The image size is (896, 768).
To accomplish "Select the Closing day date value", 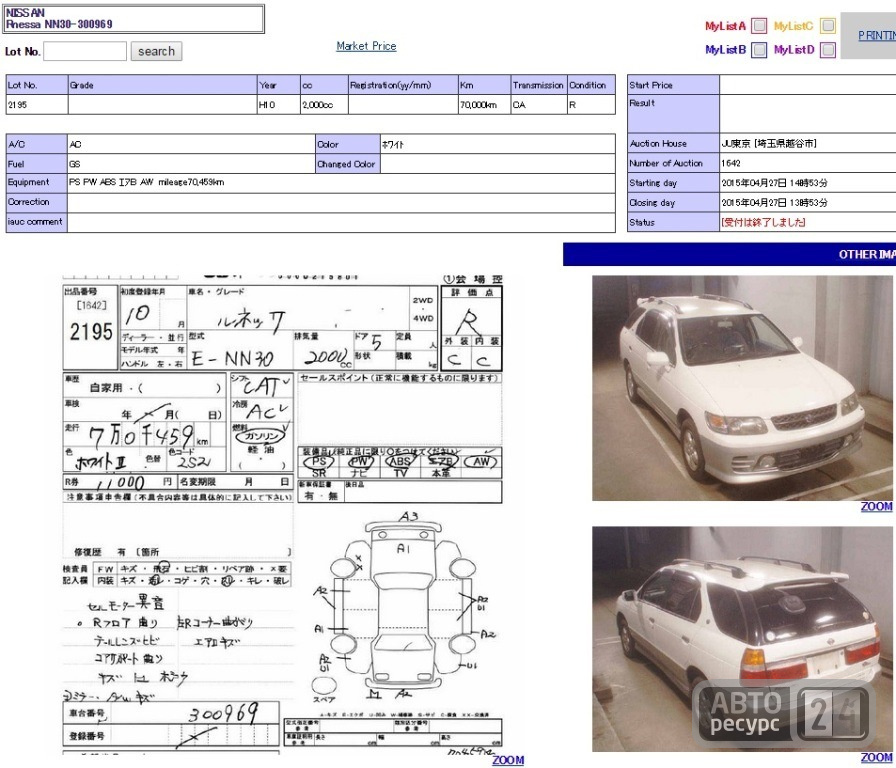I will point(774,203).
